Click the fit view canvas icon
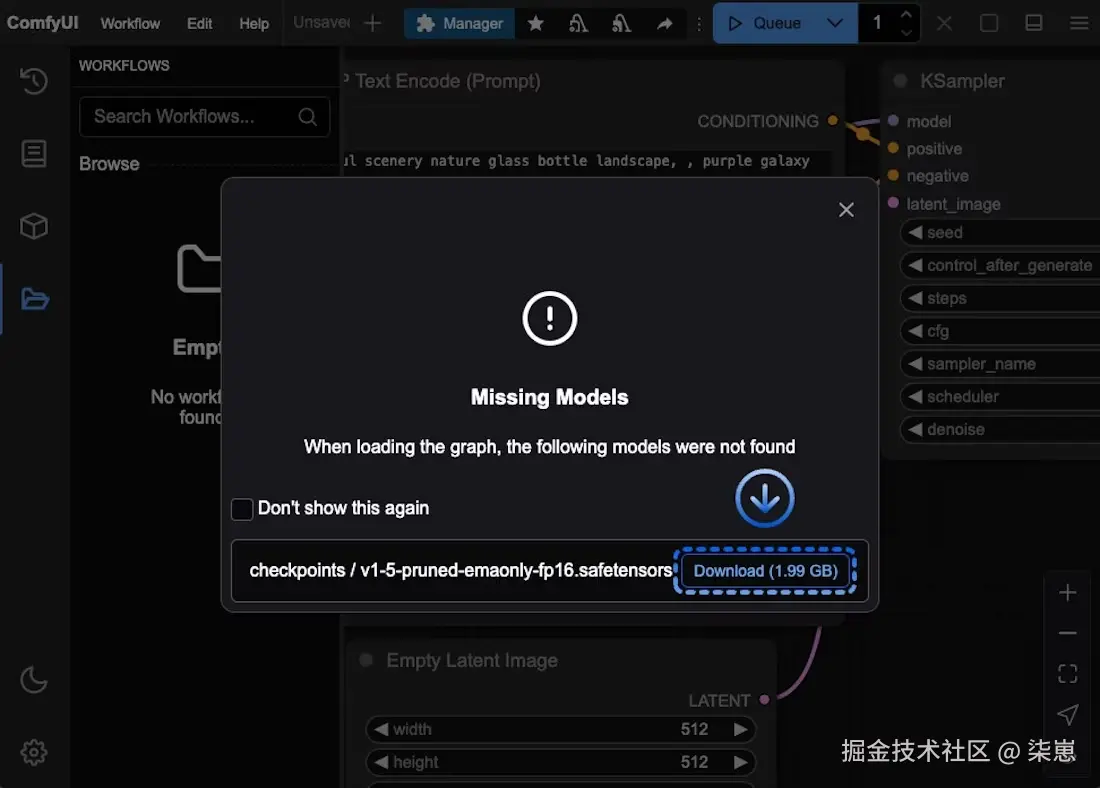Image resolution: width=1100 pixels, height=788 pixels. [1067, 674]
